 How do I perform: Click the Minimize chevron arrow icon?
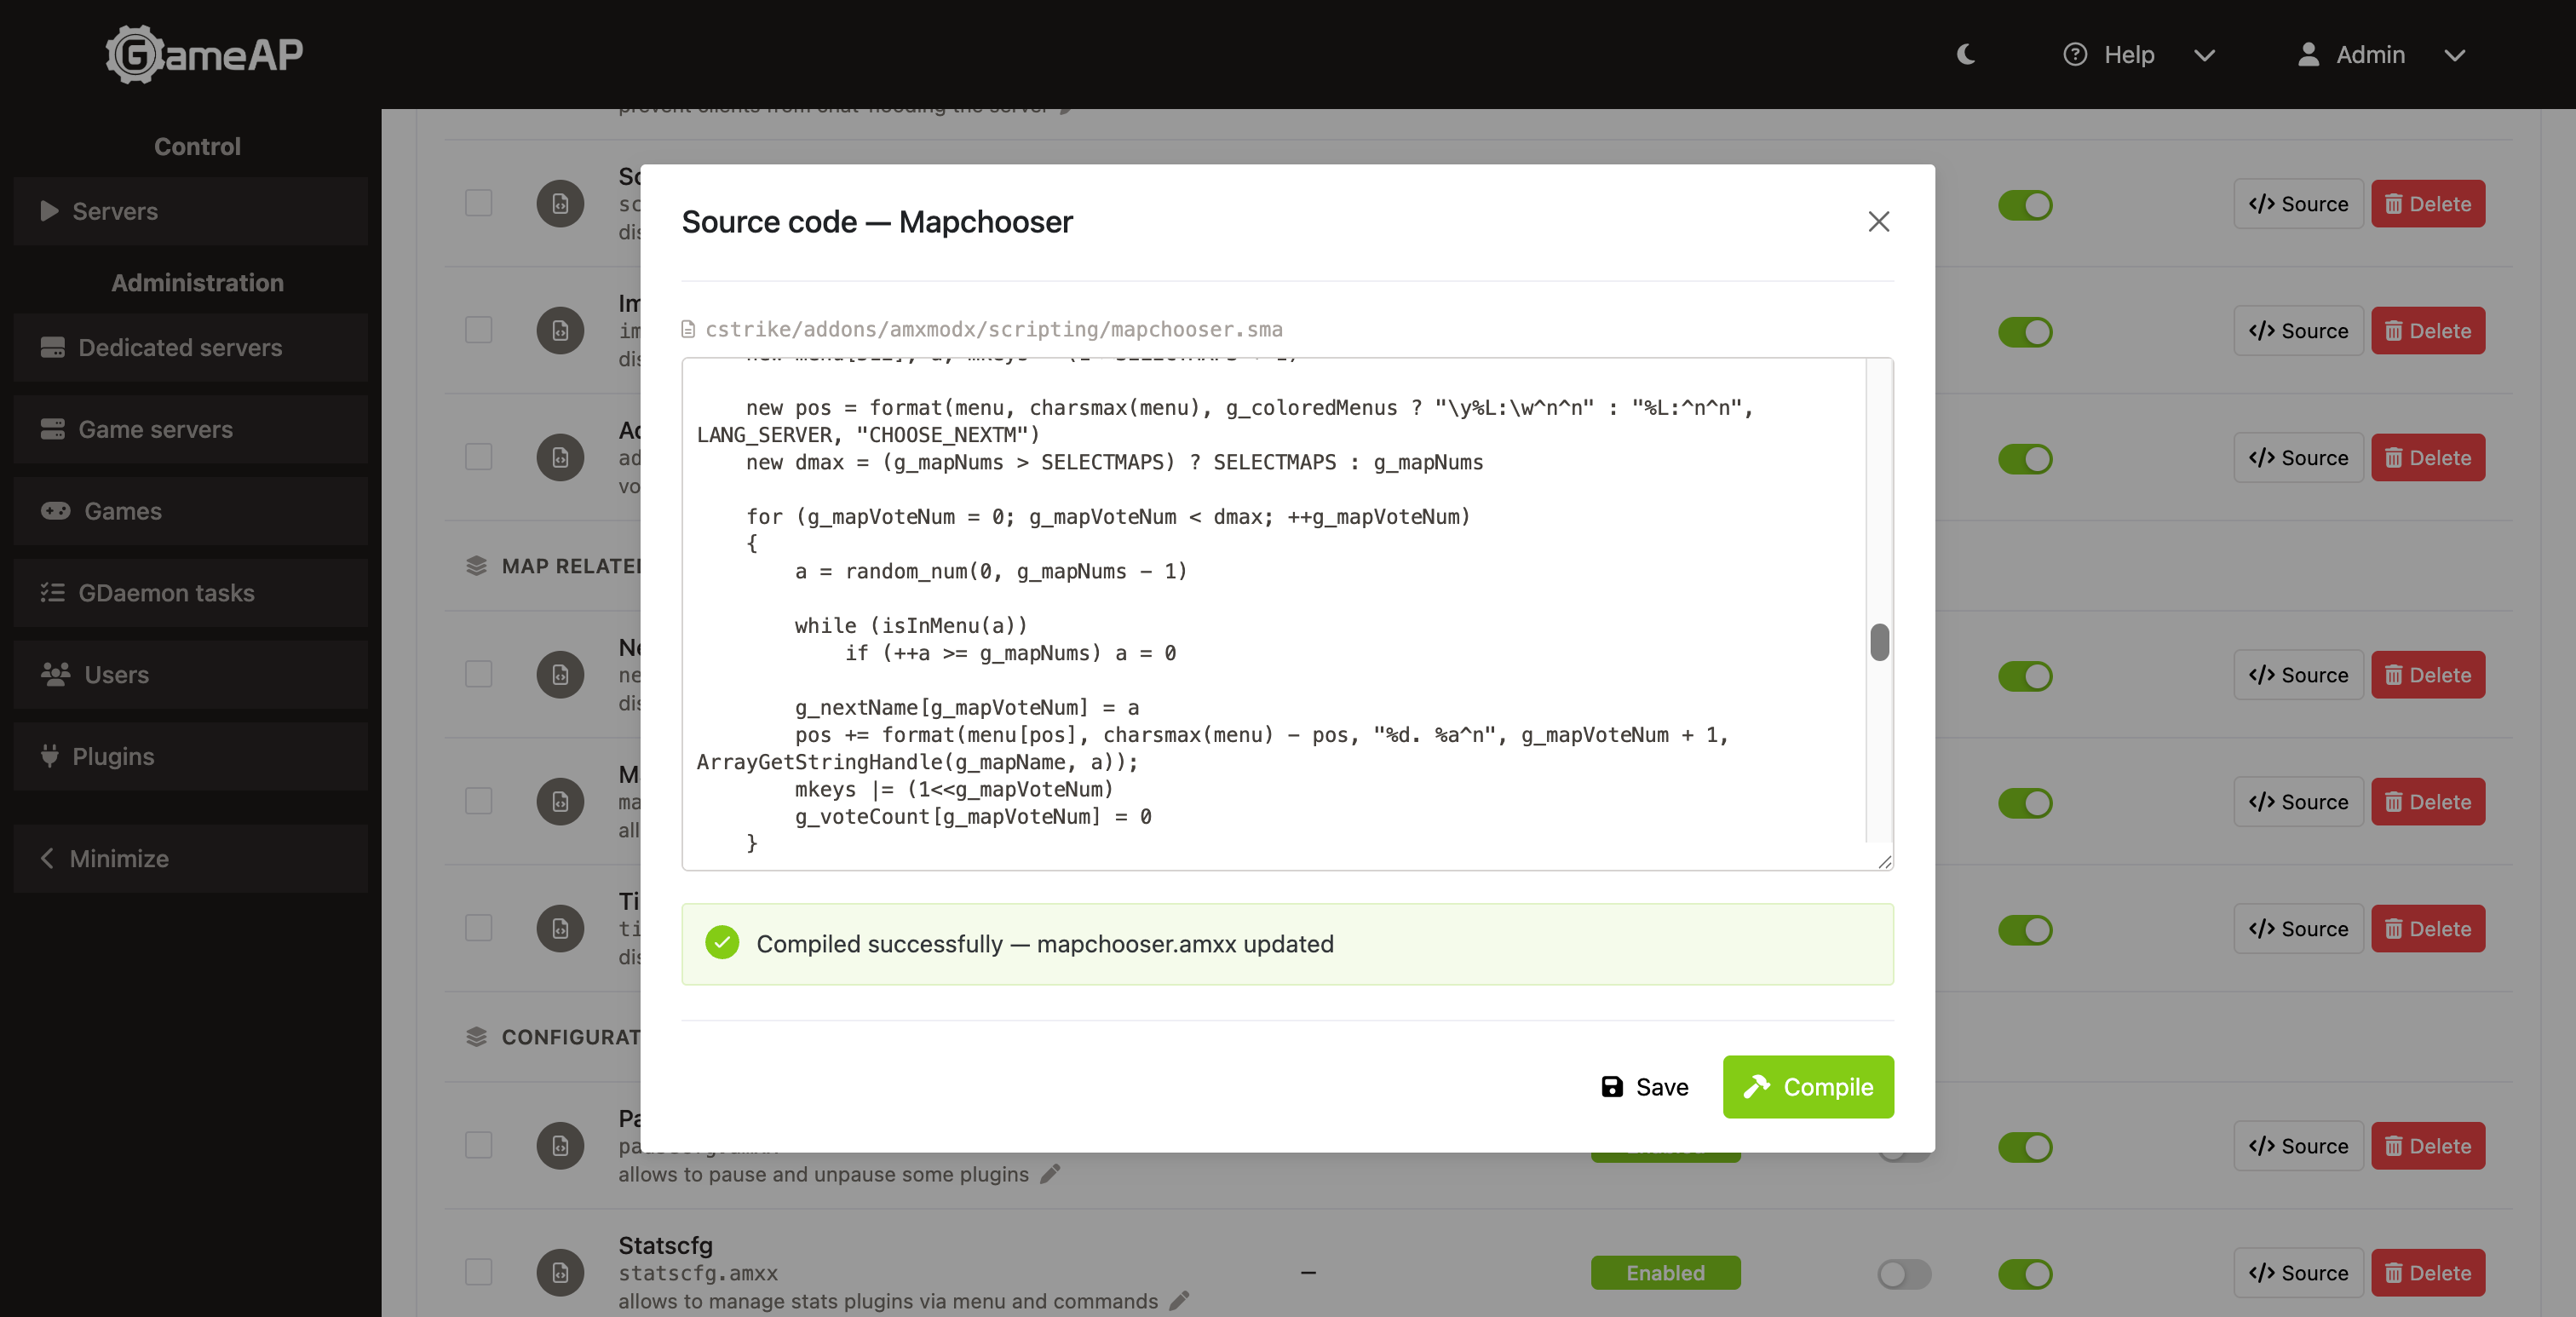(46, 859)
